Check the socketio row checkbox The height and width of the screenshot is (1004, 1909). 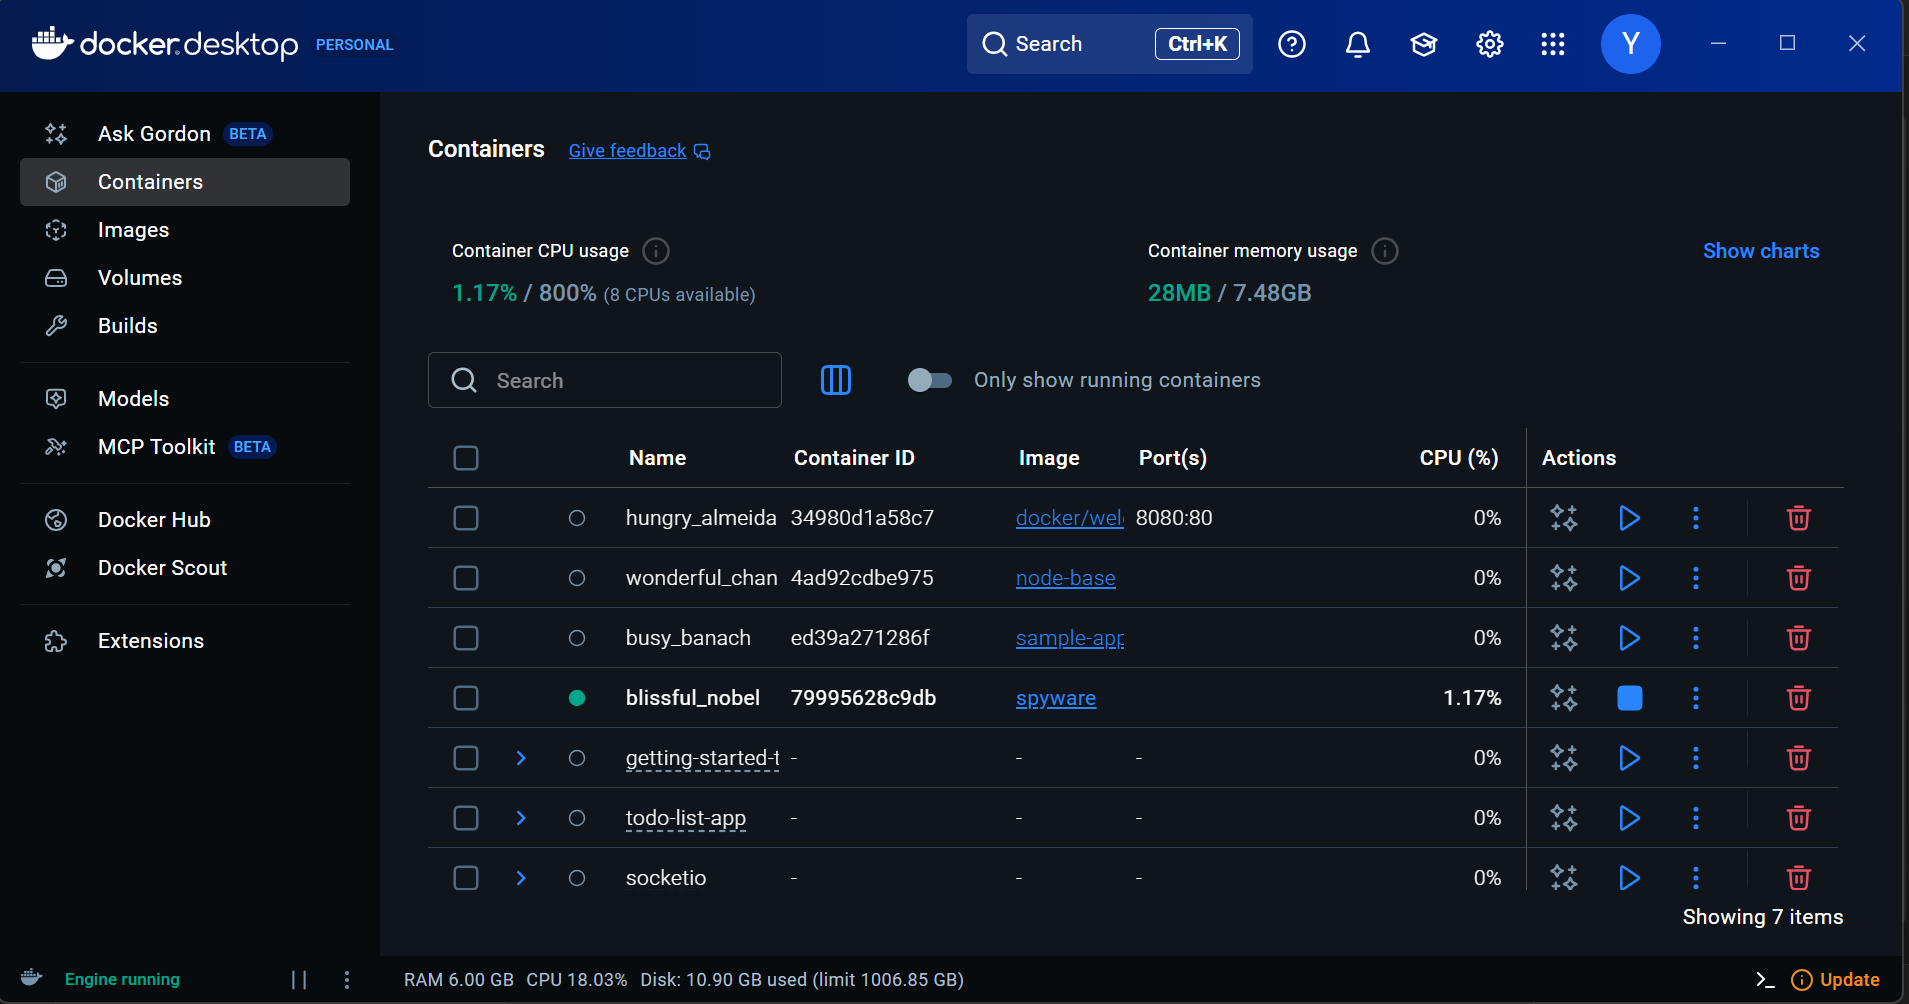(466, 878)
